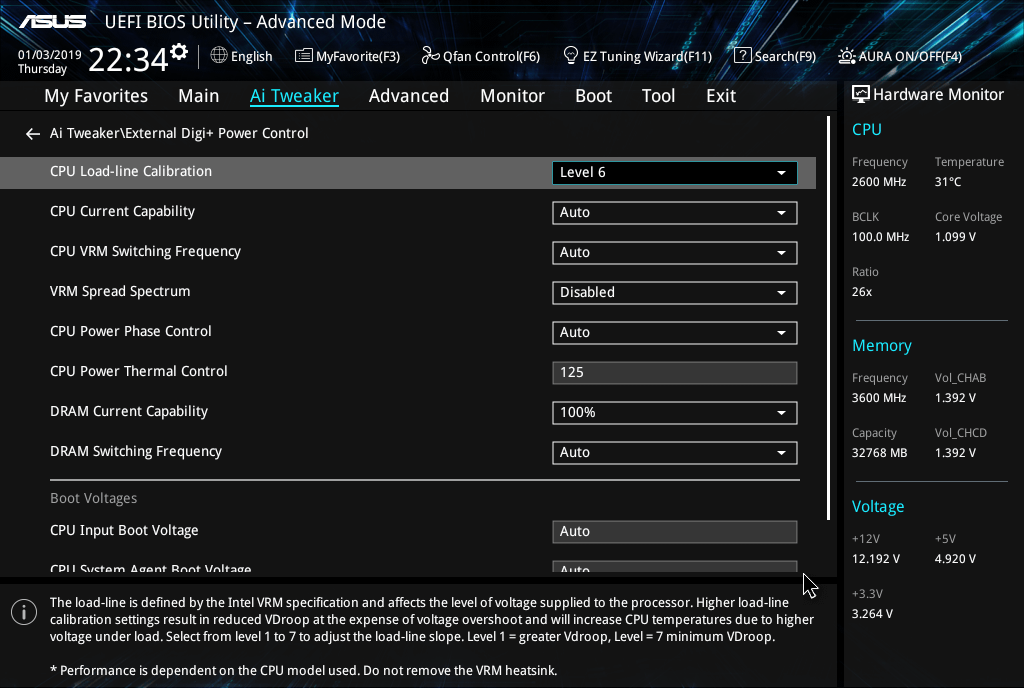The image size is (1024, 688).
Task: Select CPU Current Capability label
Action: point(122,211)
